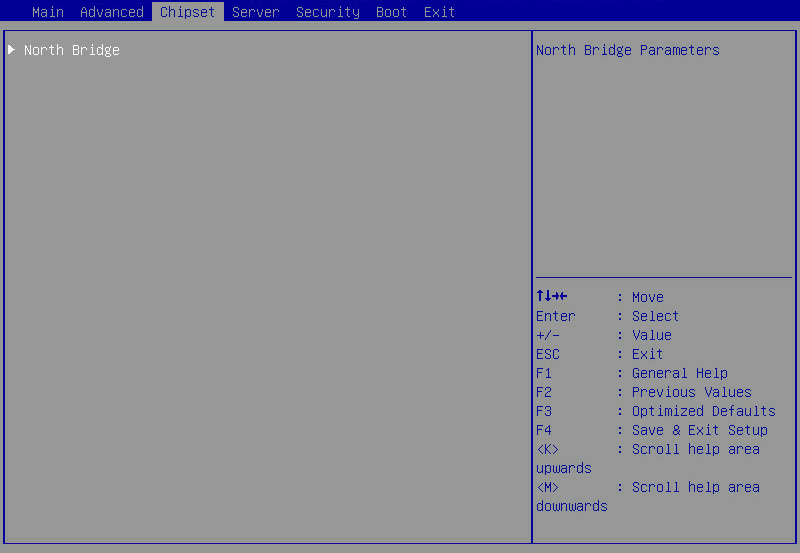Click the 'F2 : Previous Values' line
This screenshot has width=800, height=553.
tap(644, 392)
